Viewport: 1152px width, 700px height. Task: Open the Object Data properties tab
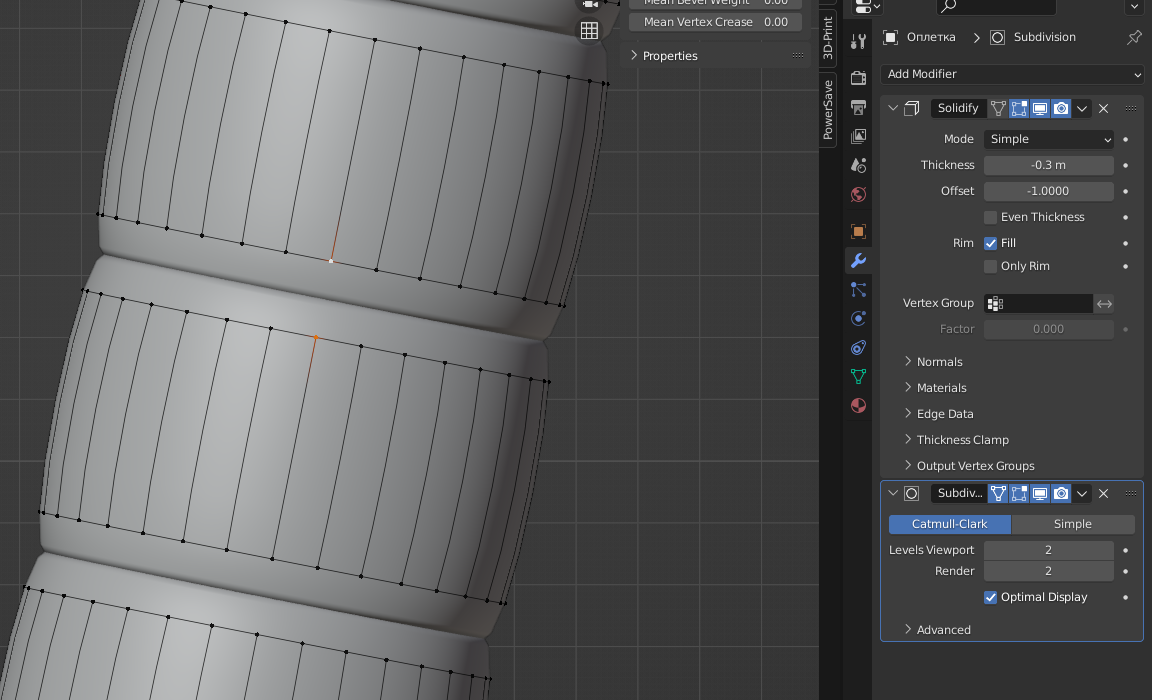(x=858, y=376)
